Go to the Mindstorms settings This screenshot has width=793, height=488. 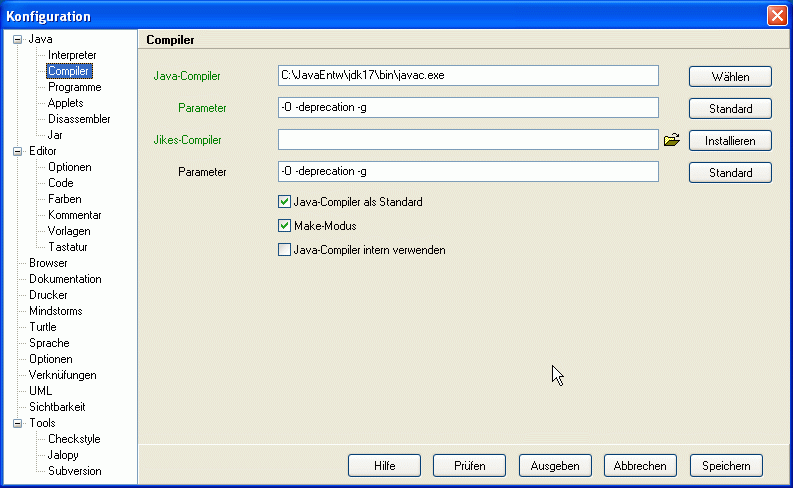point(55,311)
